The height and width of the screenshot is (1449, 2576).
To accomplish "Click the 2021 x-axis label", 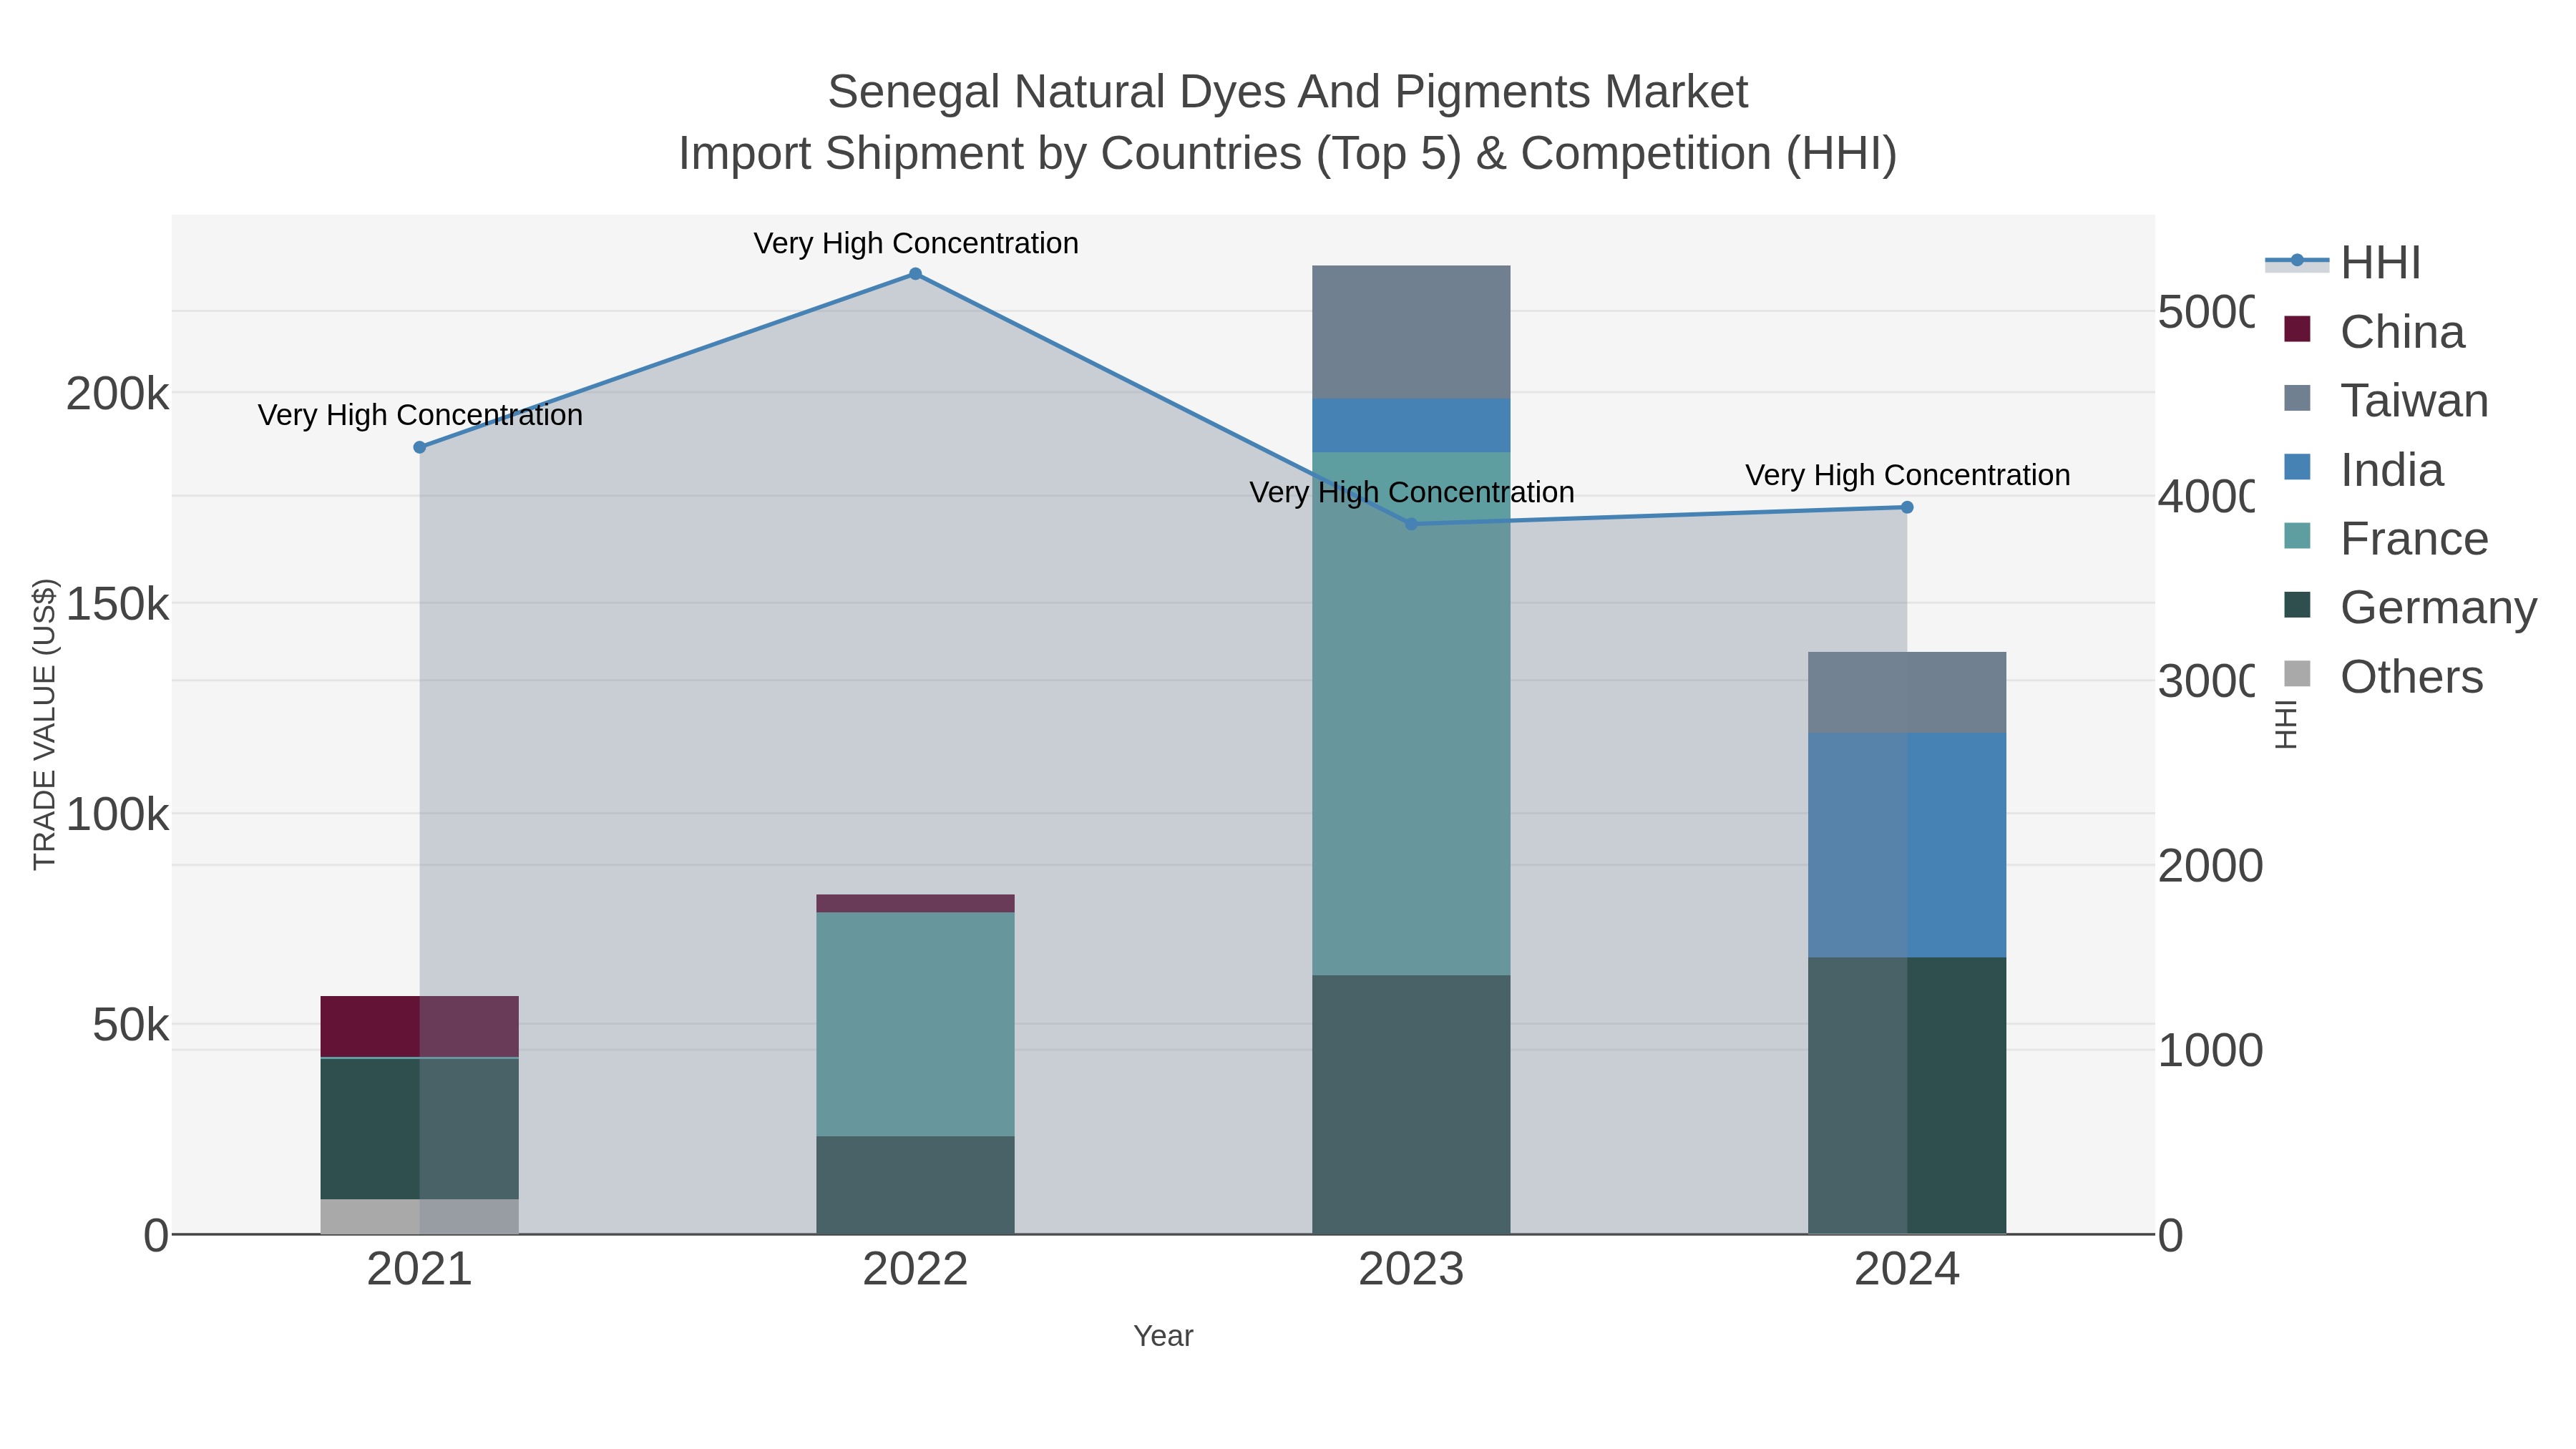I will tap(420, 1270).
